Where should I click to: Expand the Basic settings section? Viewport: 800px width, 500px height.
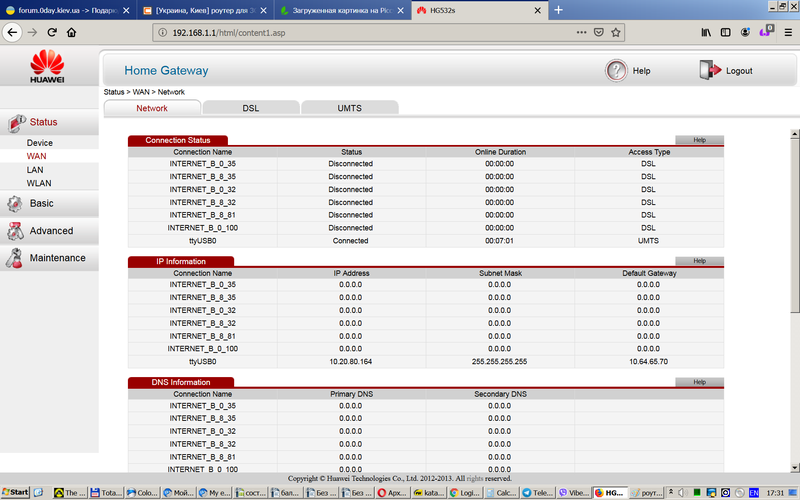(41, 203)
